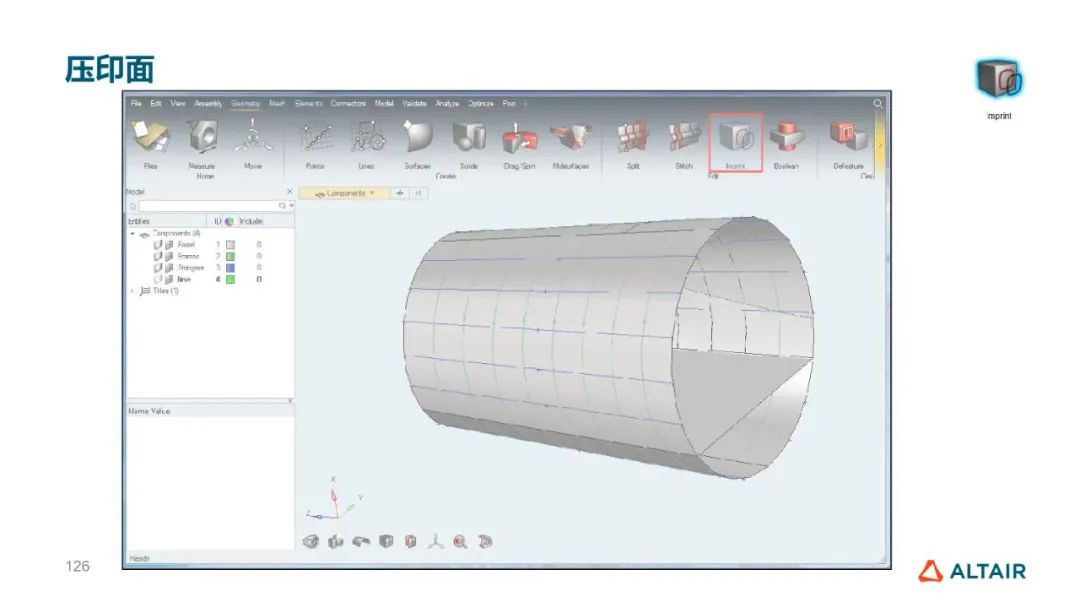Click the Defeature tool icon
The width and height of the screenshot is (1080, 608).
(847, 141)
